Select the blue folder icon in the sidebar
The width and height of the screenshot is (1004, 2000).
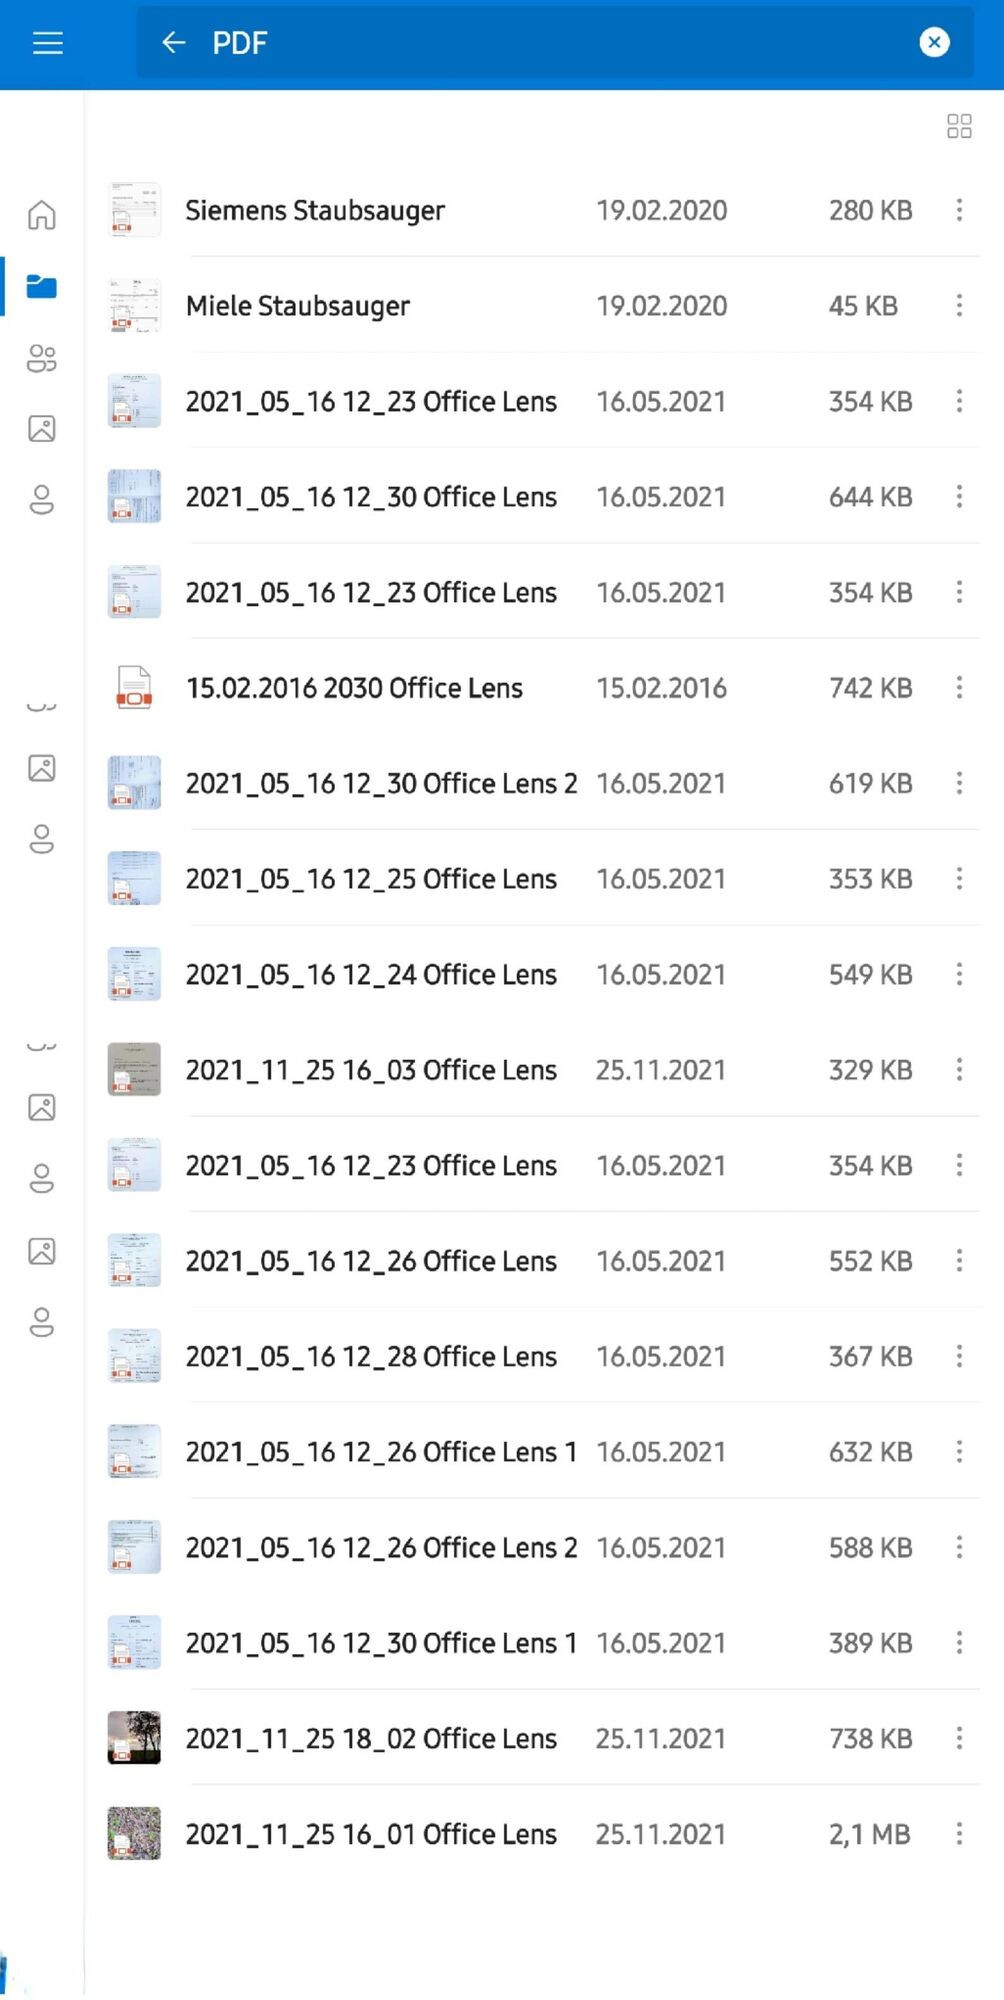coord(42,287)
